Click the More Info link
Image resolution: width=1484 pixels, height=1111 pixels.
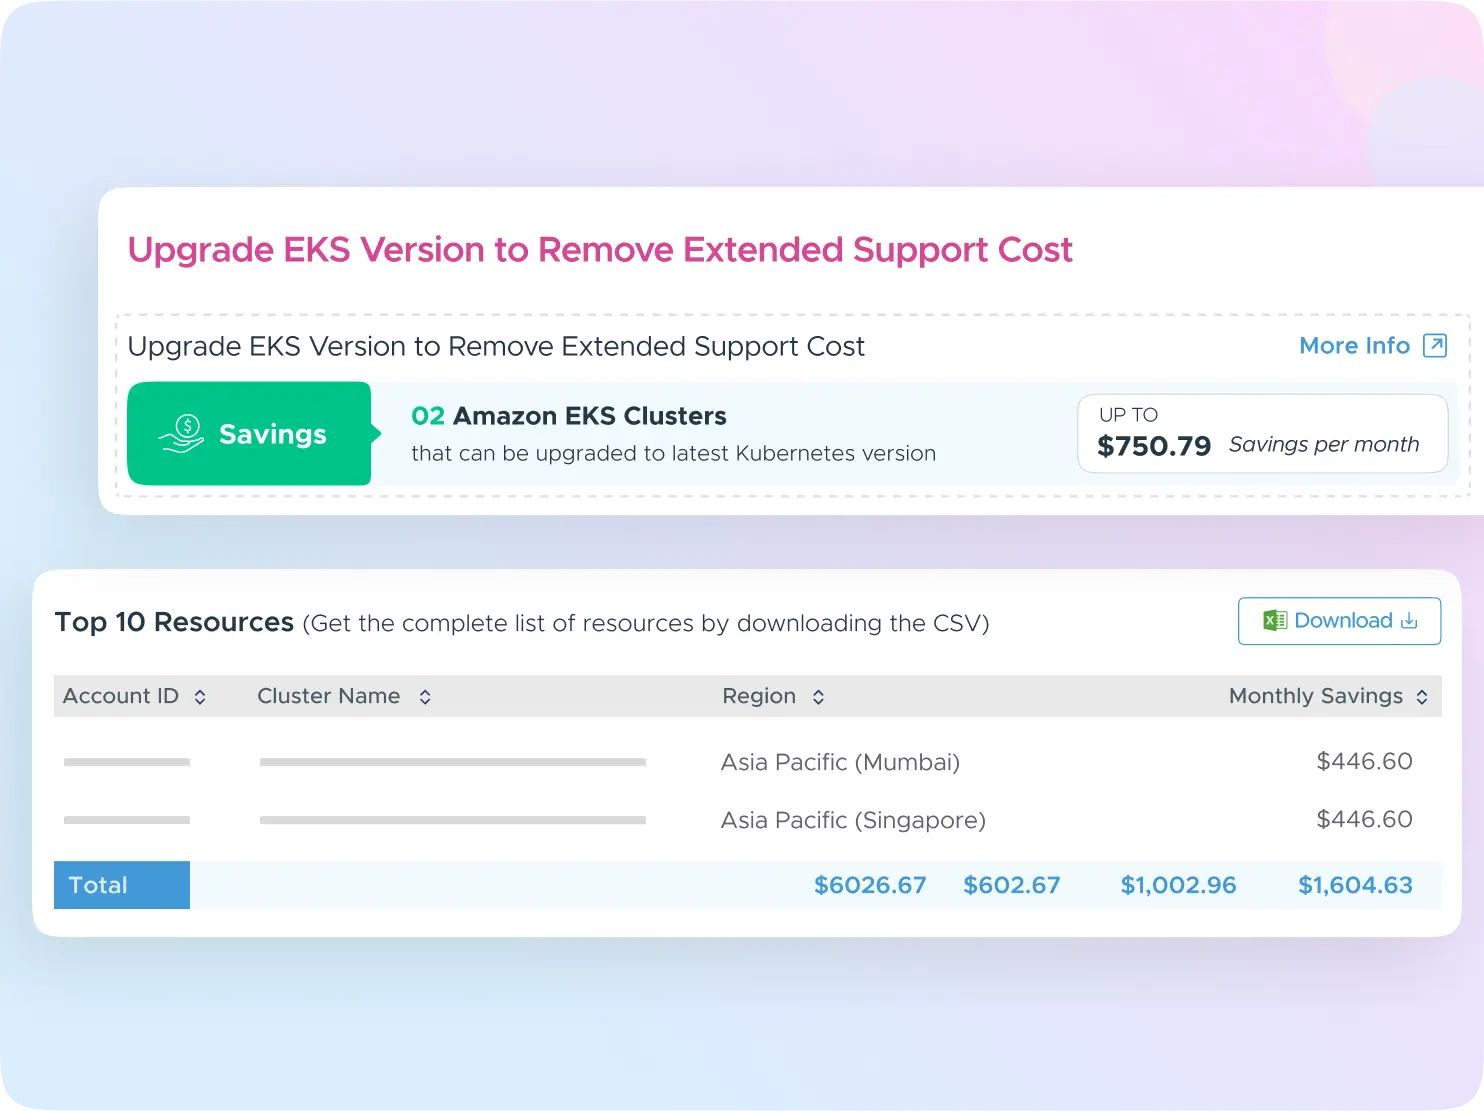pos(1354,346)
